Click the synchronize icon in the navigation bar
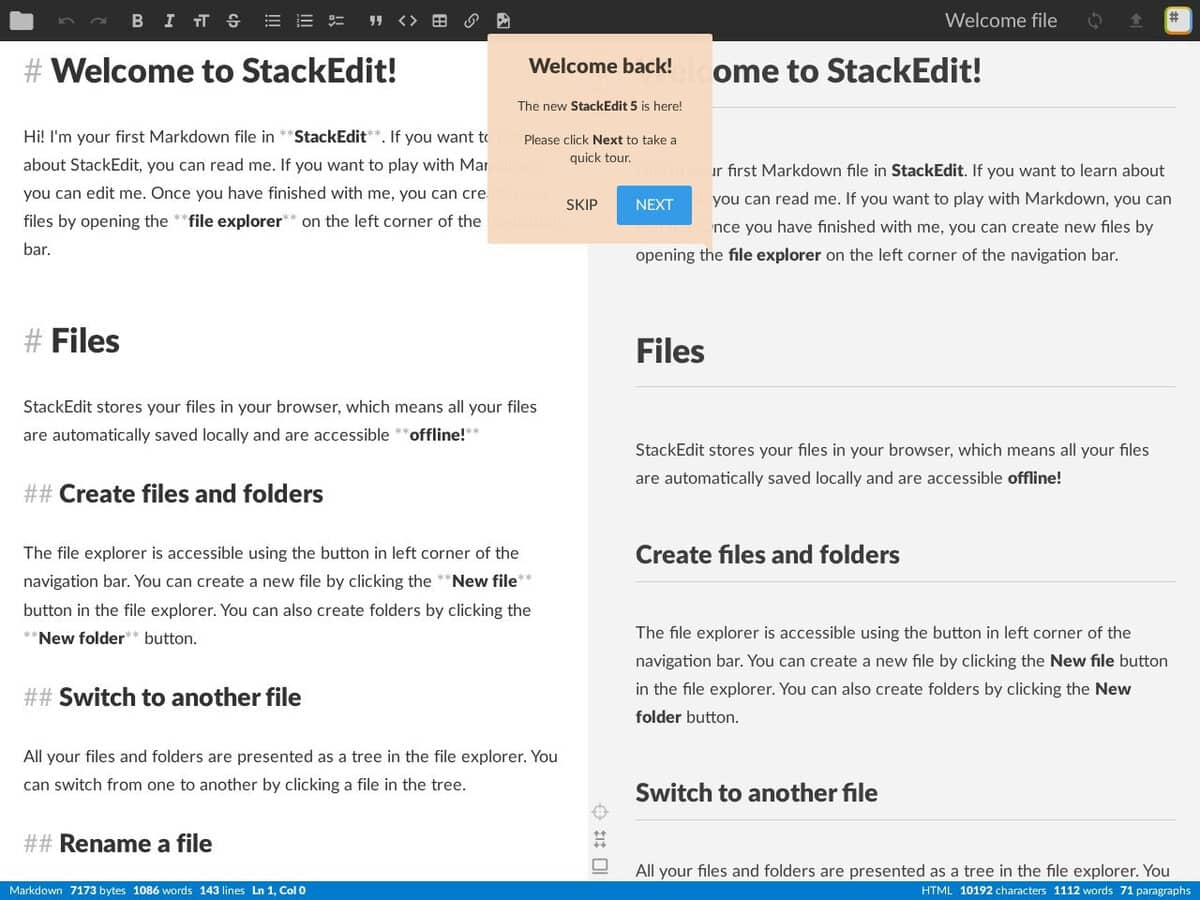Screen dimensions: 1200x900 point(1095,20)
